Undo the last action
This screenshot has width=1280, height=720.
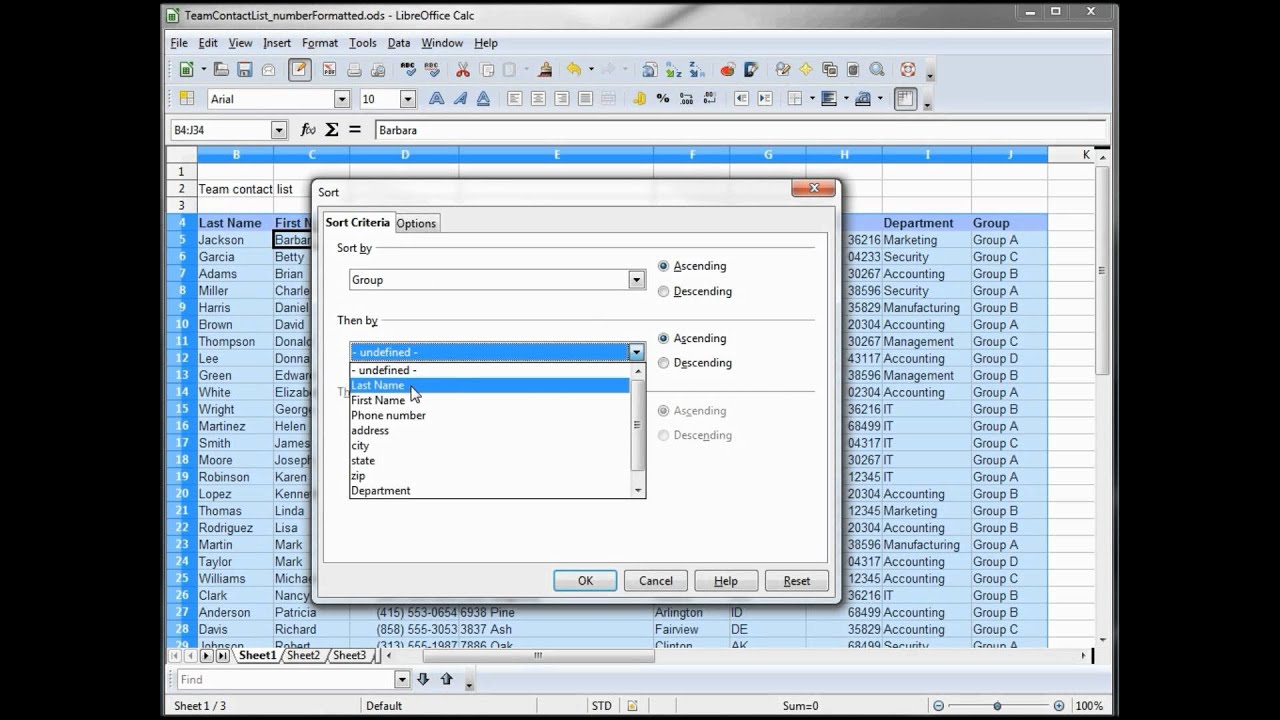coord(573,69)
